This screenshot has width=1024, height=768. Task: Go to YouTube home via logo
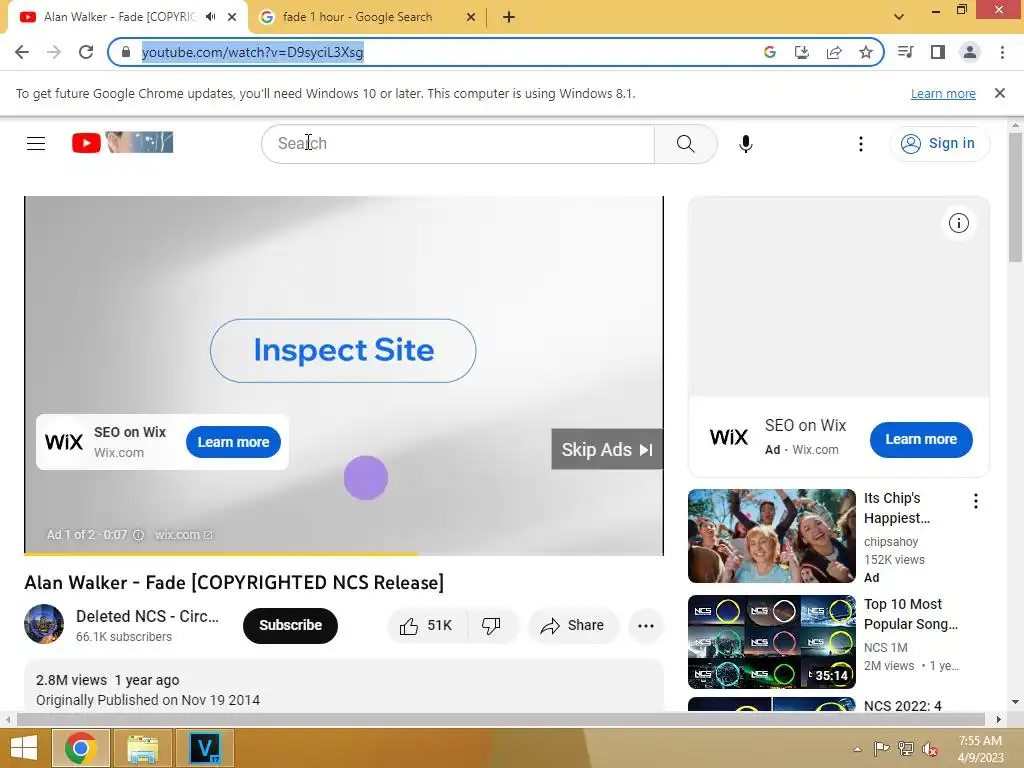pos(122,142)
